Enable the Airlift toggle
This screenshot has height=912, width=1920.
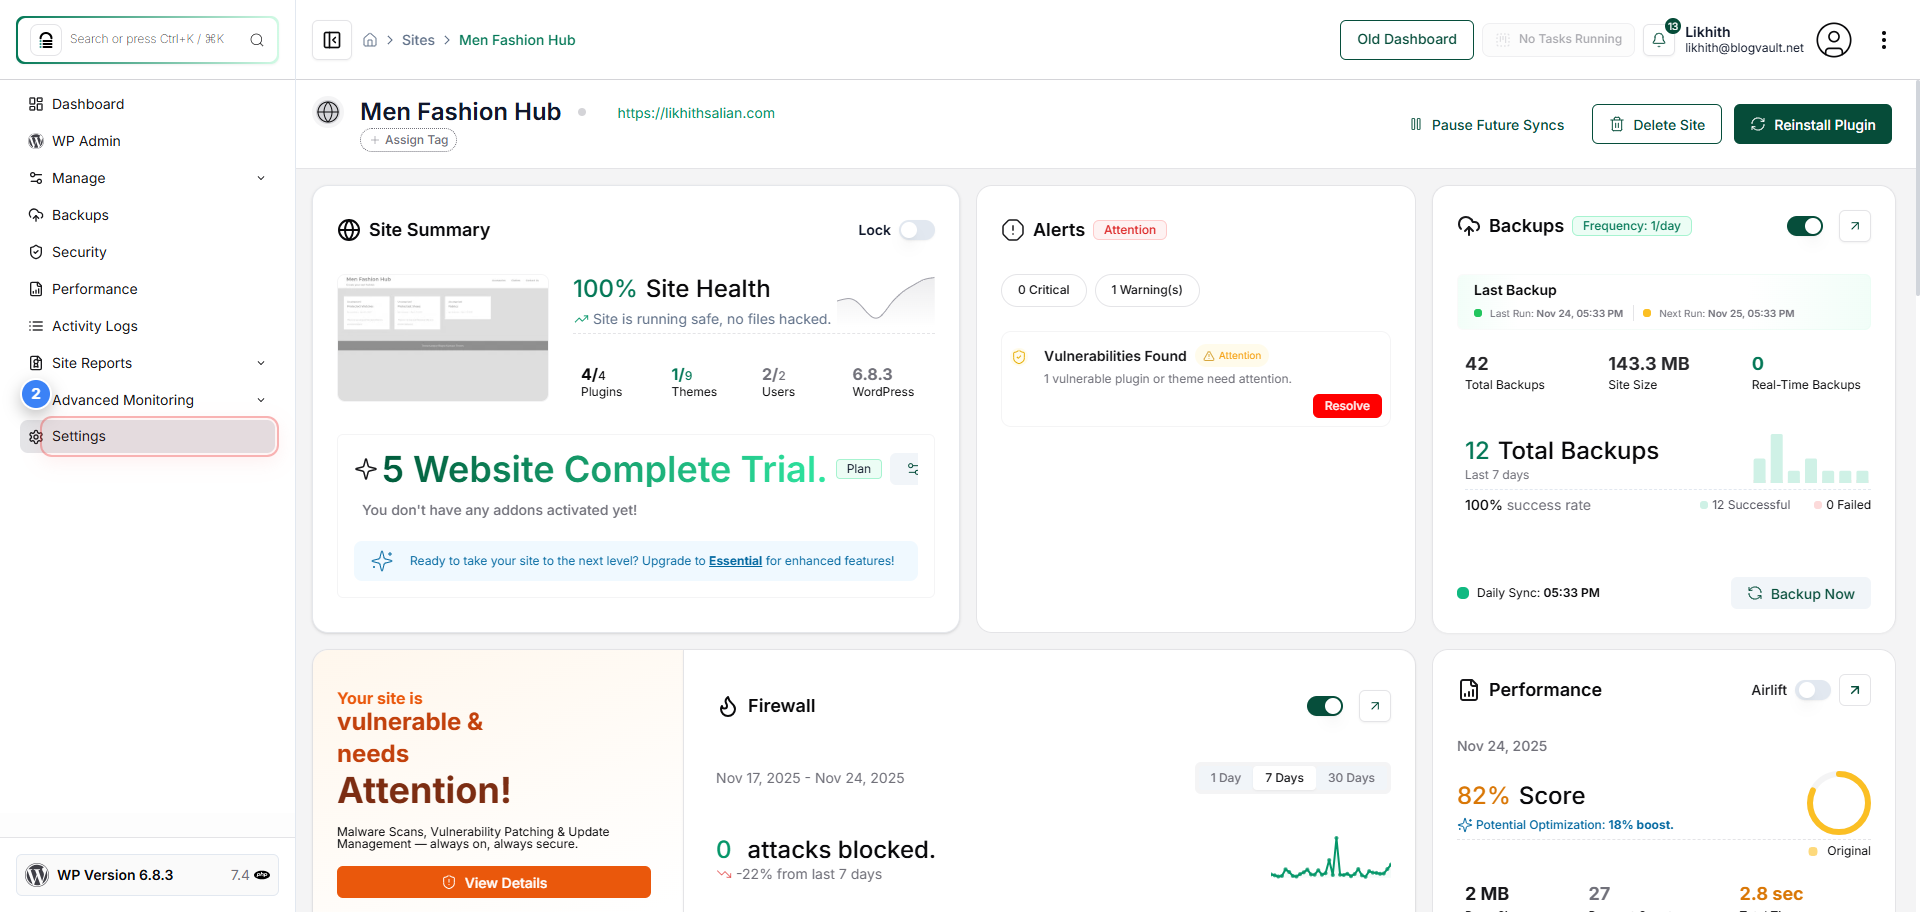pyautogui.click(x=1813, y=690)
